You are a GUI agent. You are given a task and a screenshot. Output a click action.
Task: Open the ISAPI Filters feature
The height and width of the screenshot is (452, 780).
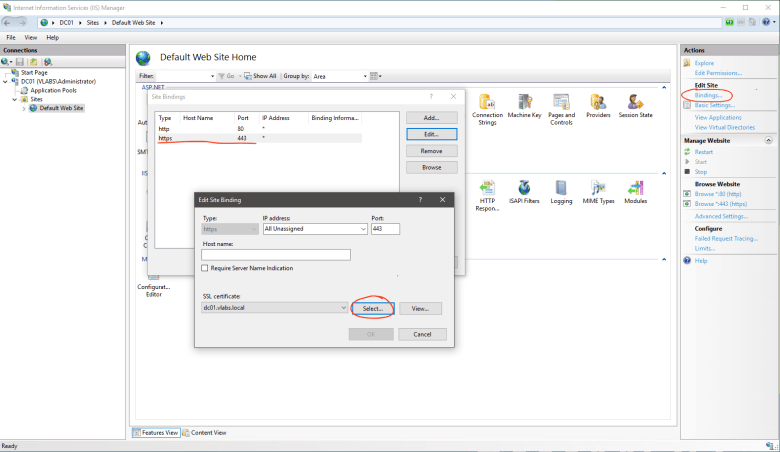[524, 188]
